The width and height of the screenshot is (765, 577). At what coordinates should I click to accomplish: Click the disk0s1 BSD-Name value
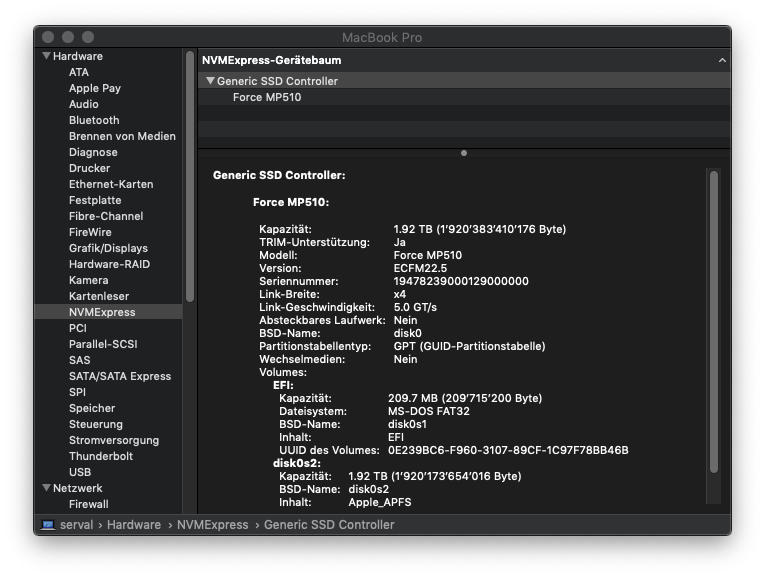[407, 424]
